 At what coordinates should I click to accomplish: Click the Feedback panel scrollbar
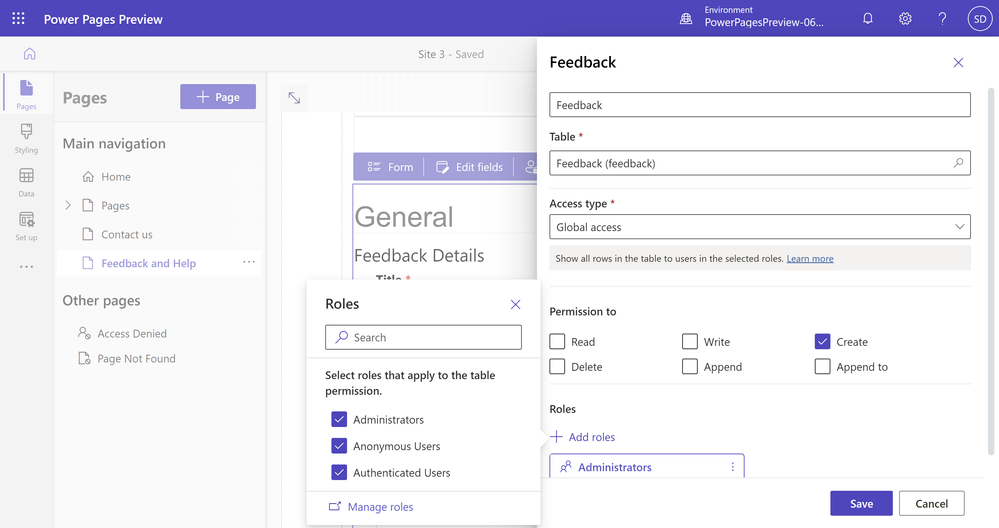pos(991,271)
